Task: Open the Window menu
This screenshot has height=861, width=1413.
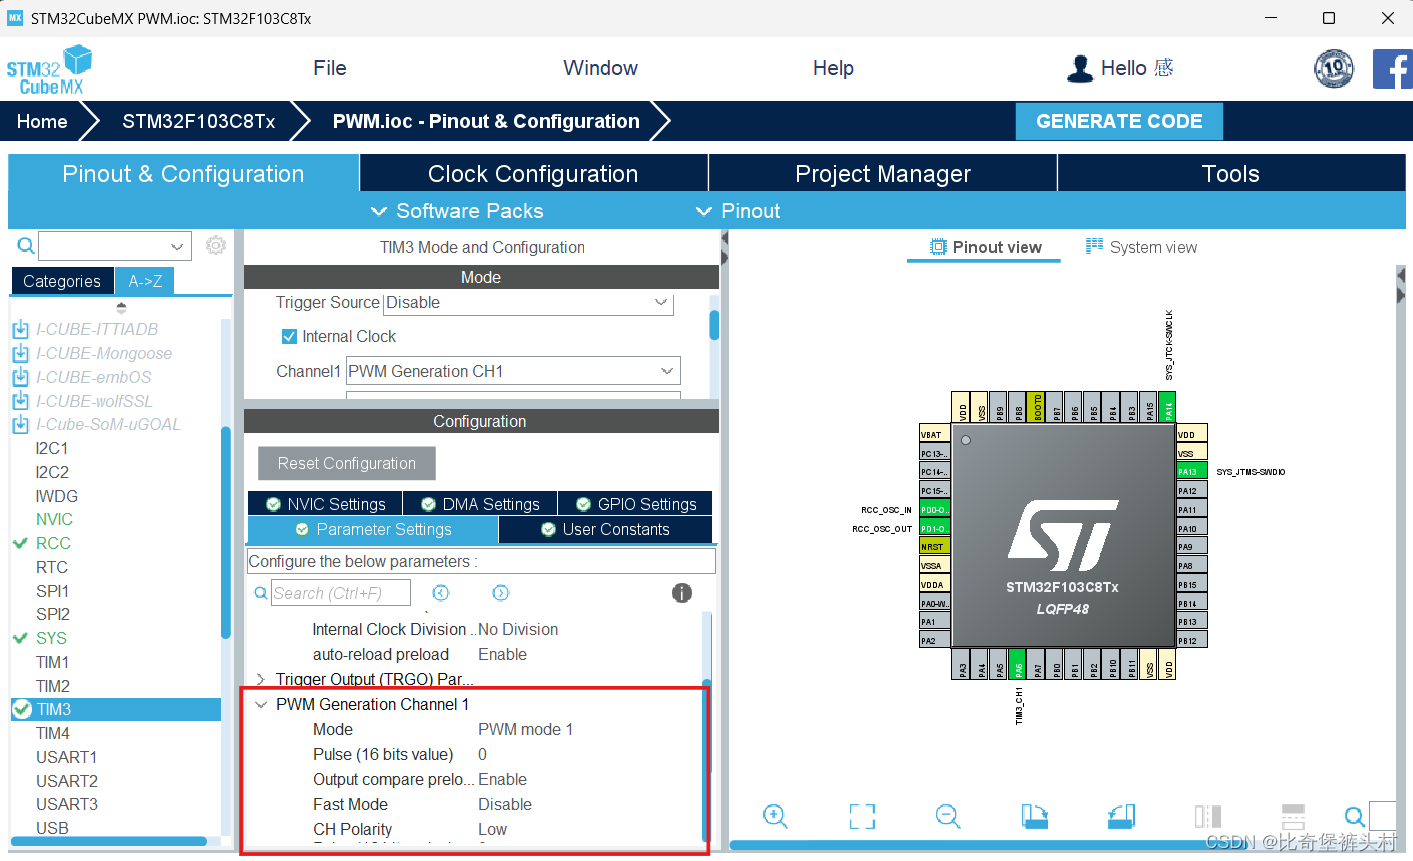Action: coord(600,68)
